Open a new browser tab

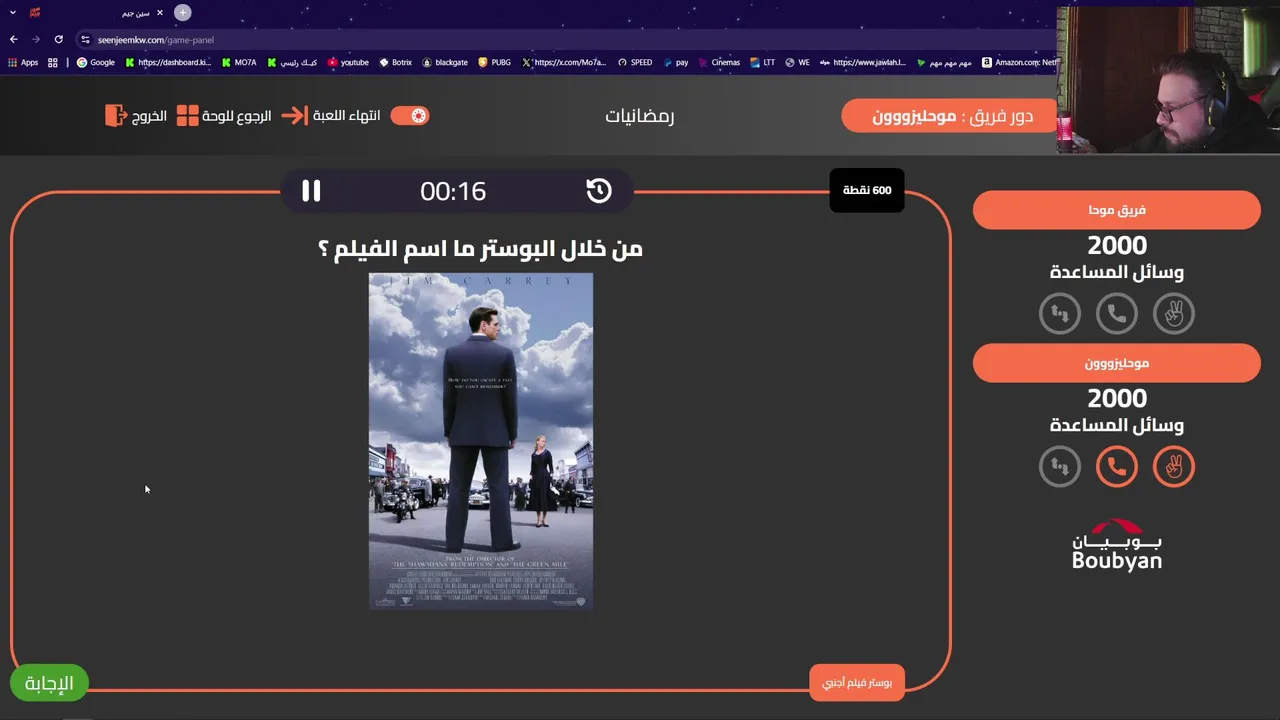pyautogui.click(x=183, y=13)
